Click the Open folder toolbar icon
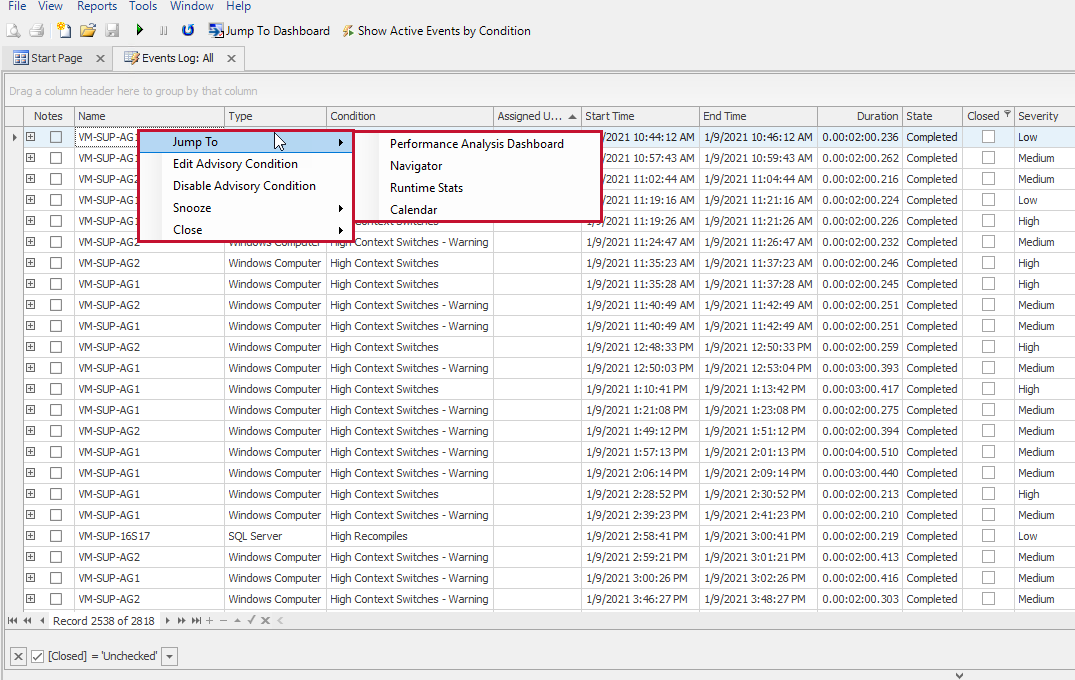This screenshot has height=680, width=1075. click(88, 31)
